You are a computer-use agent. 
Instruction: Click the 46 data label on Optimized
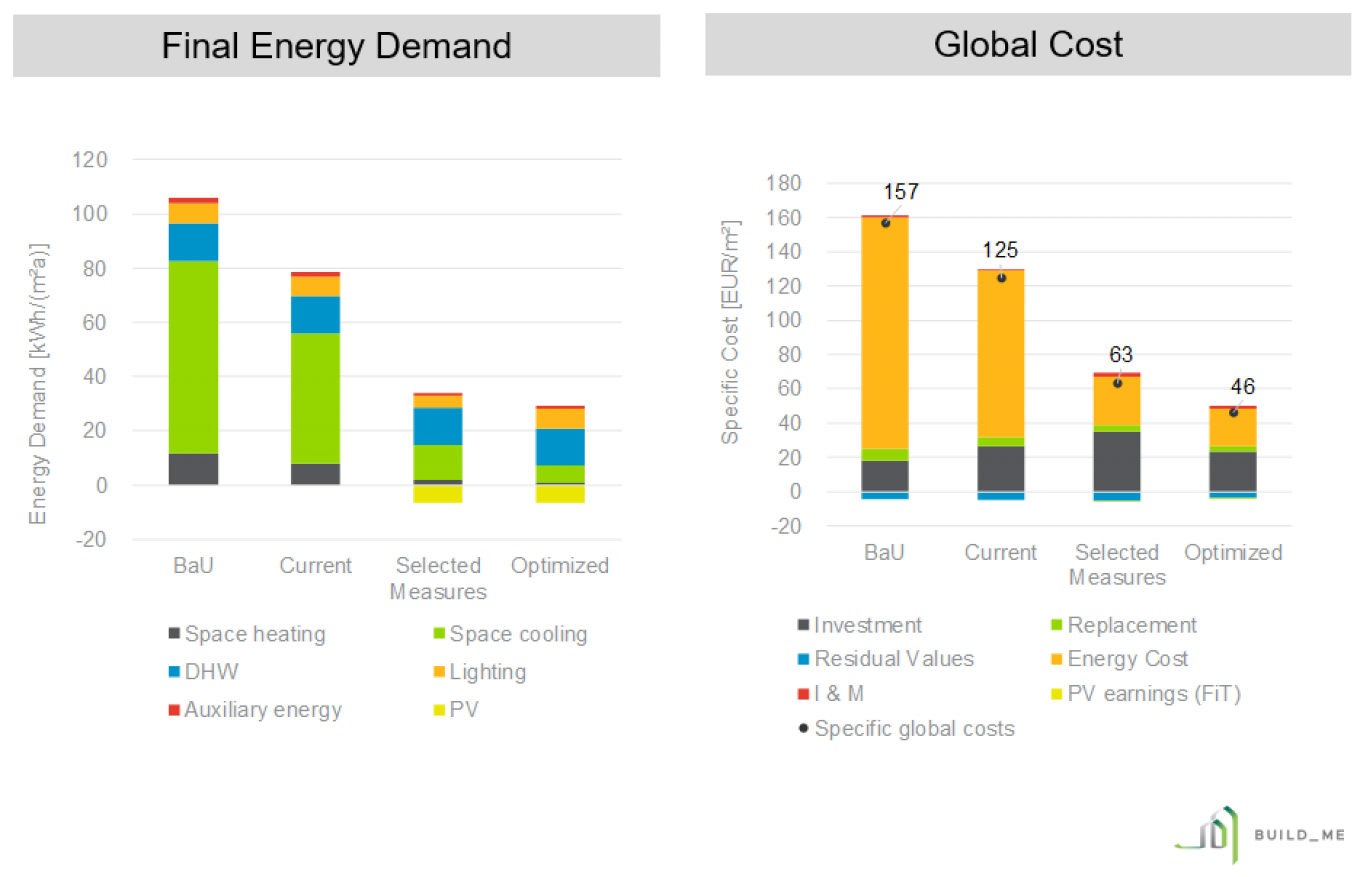click(x=1243, y=386)
